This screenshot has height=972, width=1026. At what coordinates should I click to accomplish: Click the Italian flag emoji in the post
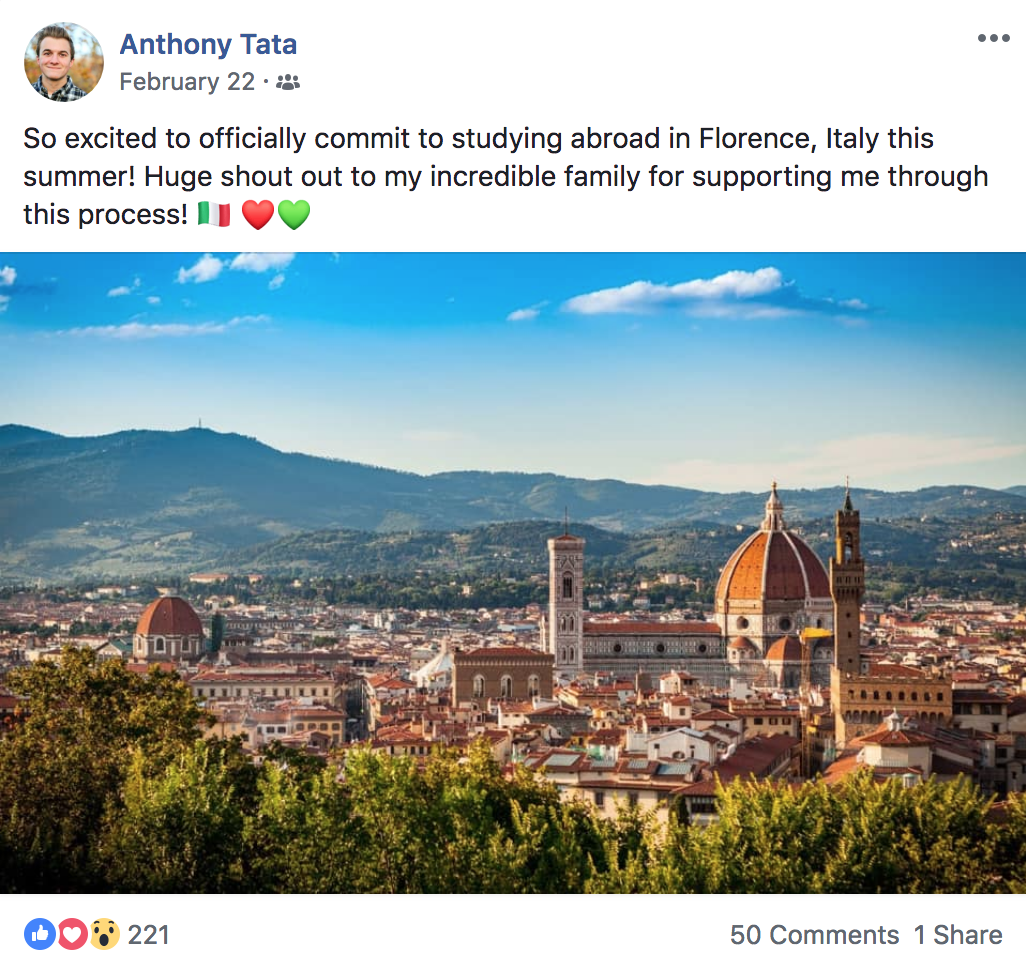point(214,214)
